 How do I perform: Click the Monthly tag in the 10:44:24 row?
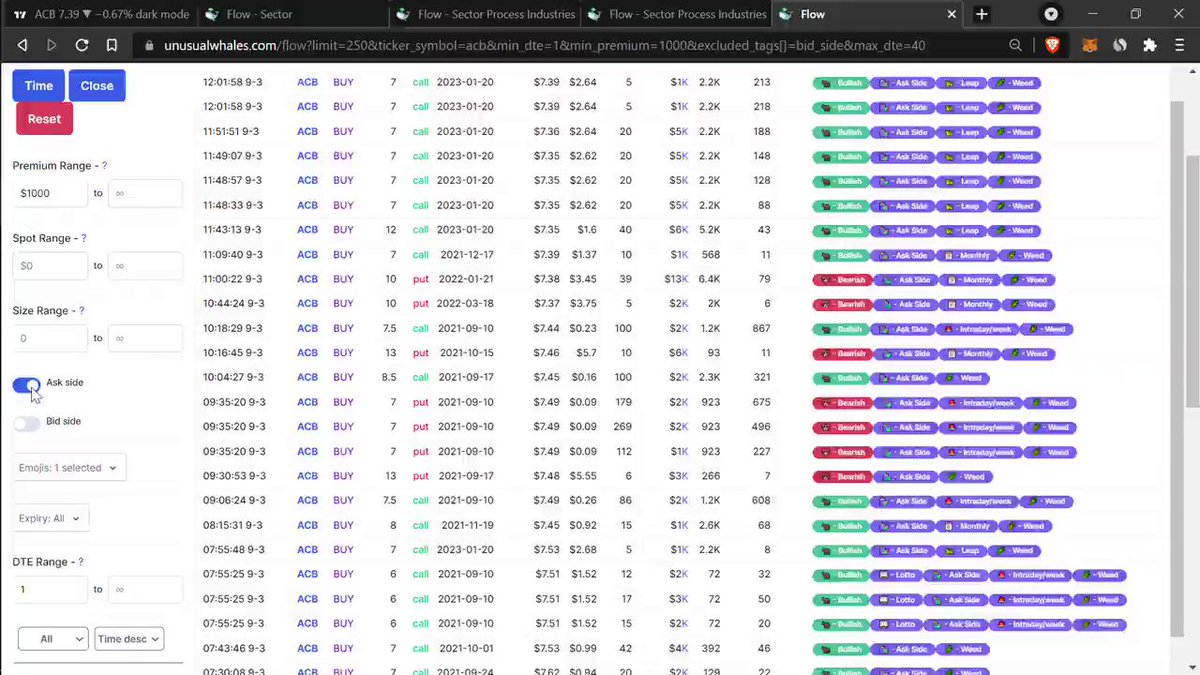click(970, 305)
